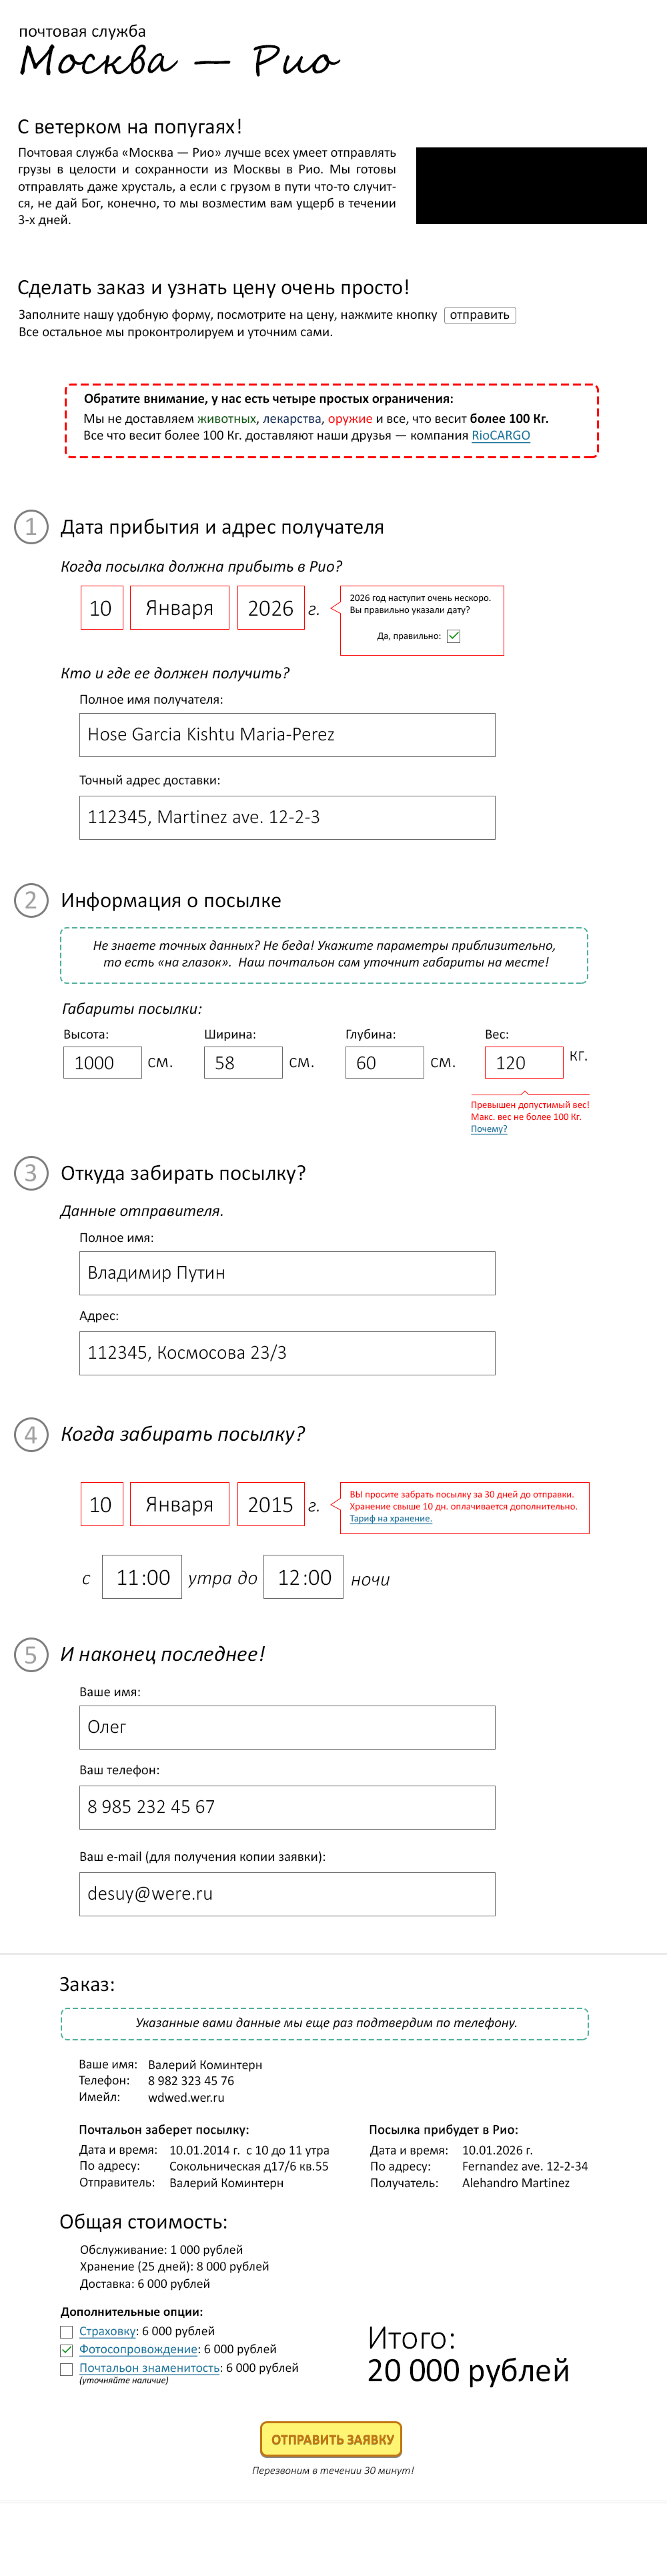
Task: Open the RioCARGO company link
Action: [x=500, y=435]
